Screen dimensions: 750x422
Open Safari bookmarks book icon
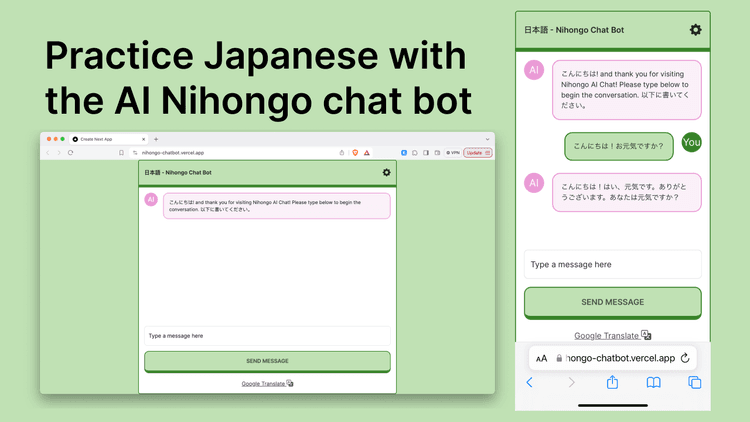click(x=653, y=382)
